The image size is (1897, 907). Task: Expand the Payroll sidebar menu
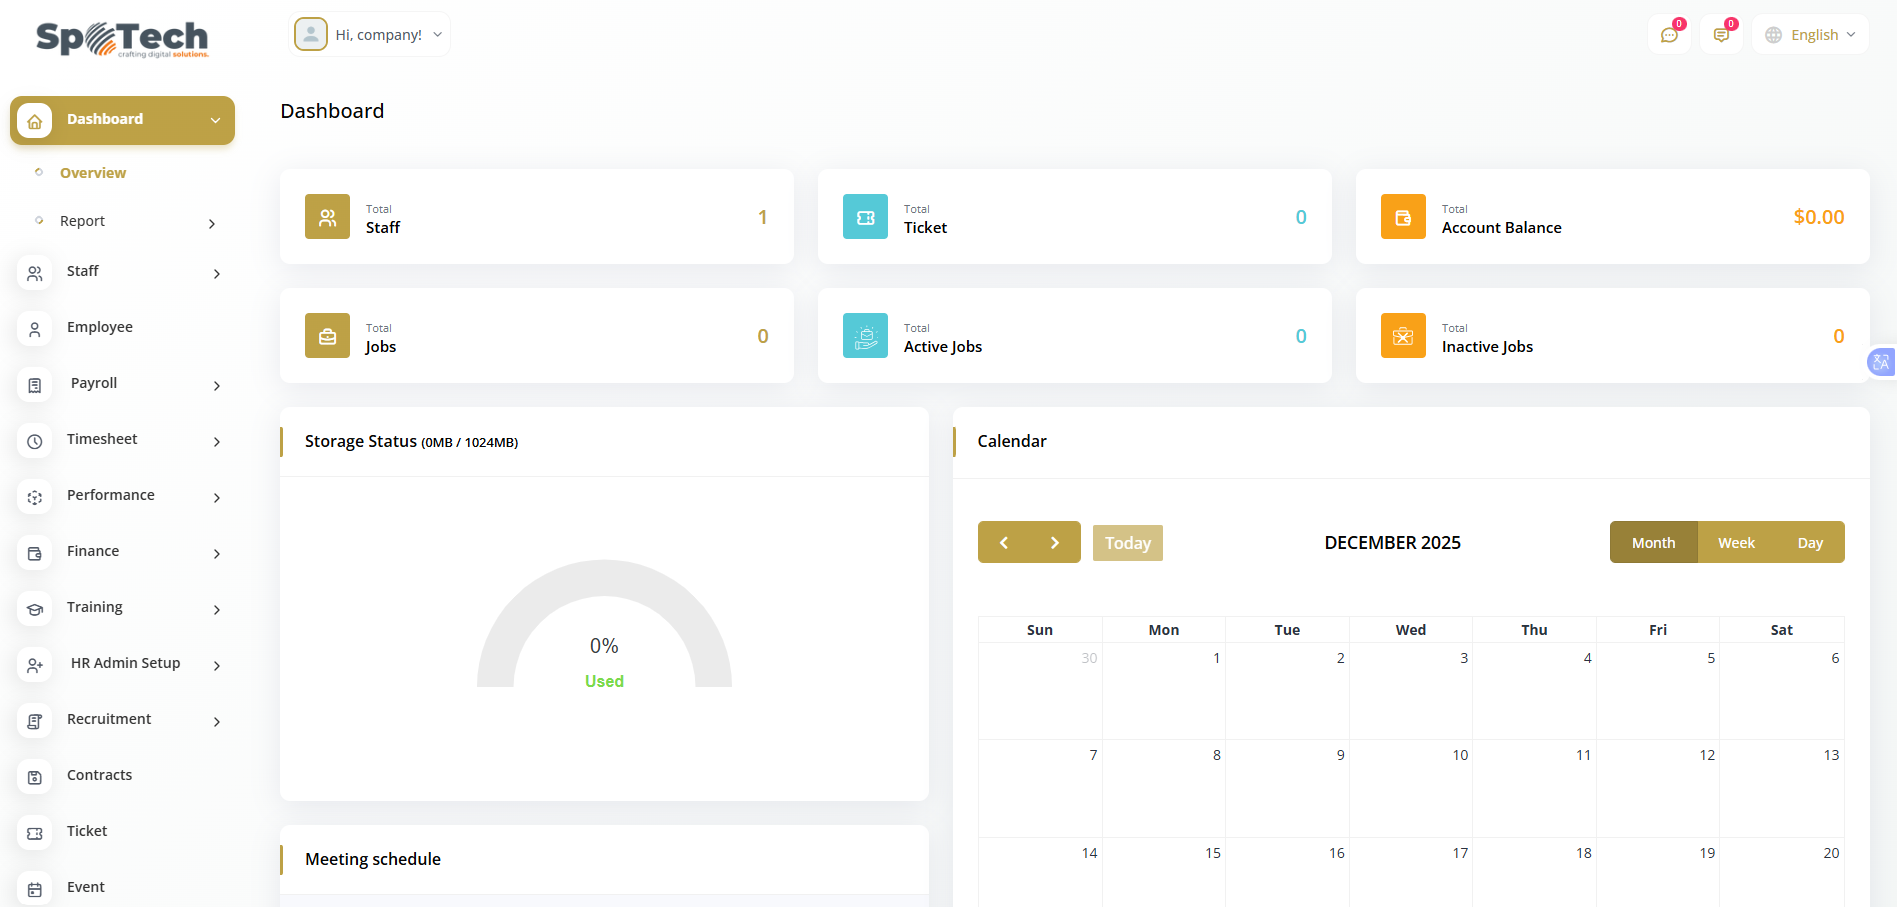point(120,384)
